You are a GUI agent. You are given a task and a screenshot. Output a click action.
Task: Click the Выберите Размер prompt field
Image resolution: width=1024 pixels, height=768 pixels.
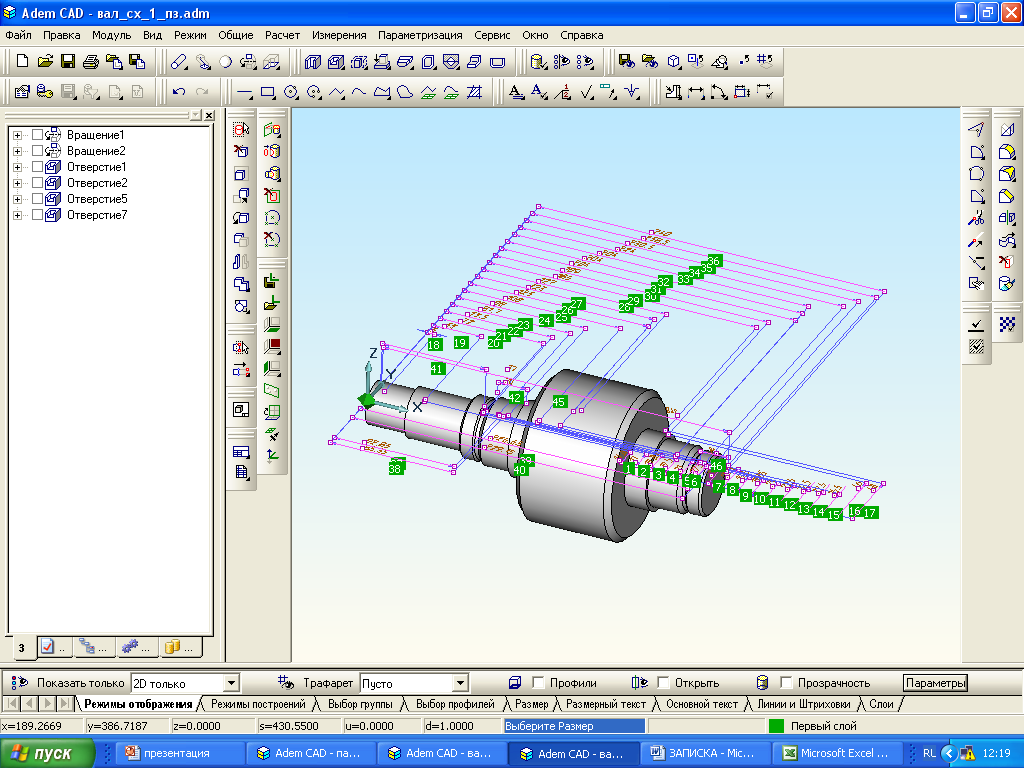tap(574, 726)
